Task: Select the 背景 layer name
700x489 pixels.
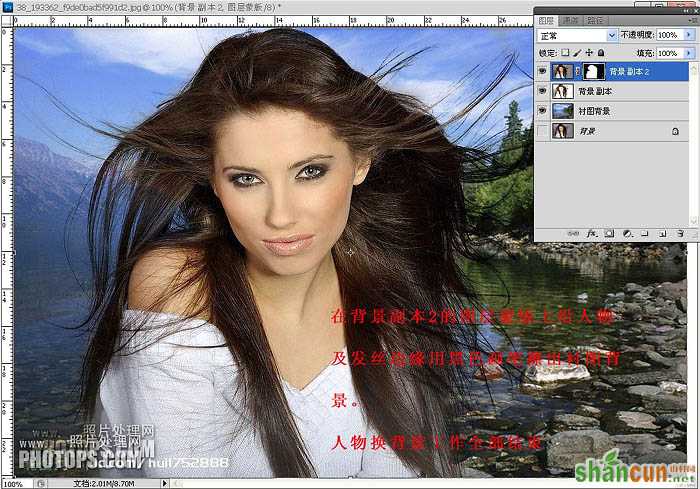Action: click(x=587, y=131)
